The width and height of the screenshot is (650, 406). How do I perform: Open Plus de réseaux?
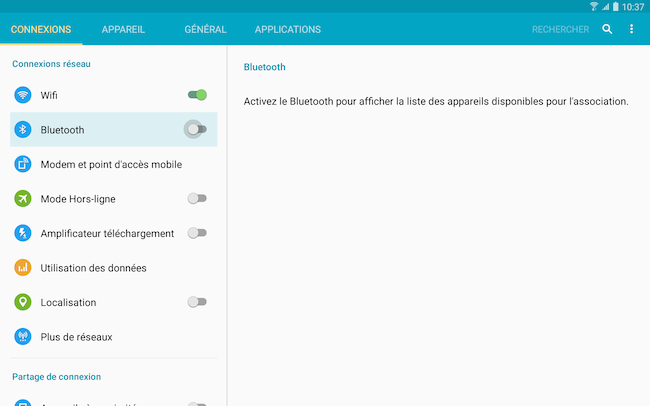(x=114, y=336)
